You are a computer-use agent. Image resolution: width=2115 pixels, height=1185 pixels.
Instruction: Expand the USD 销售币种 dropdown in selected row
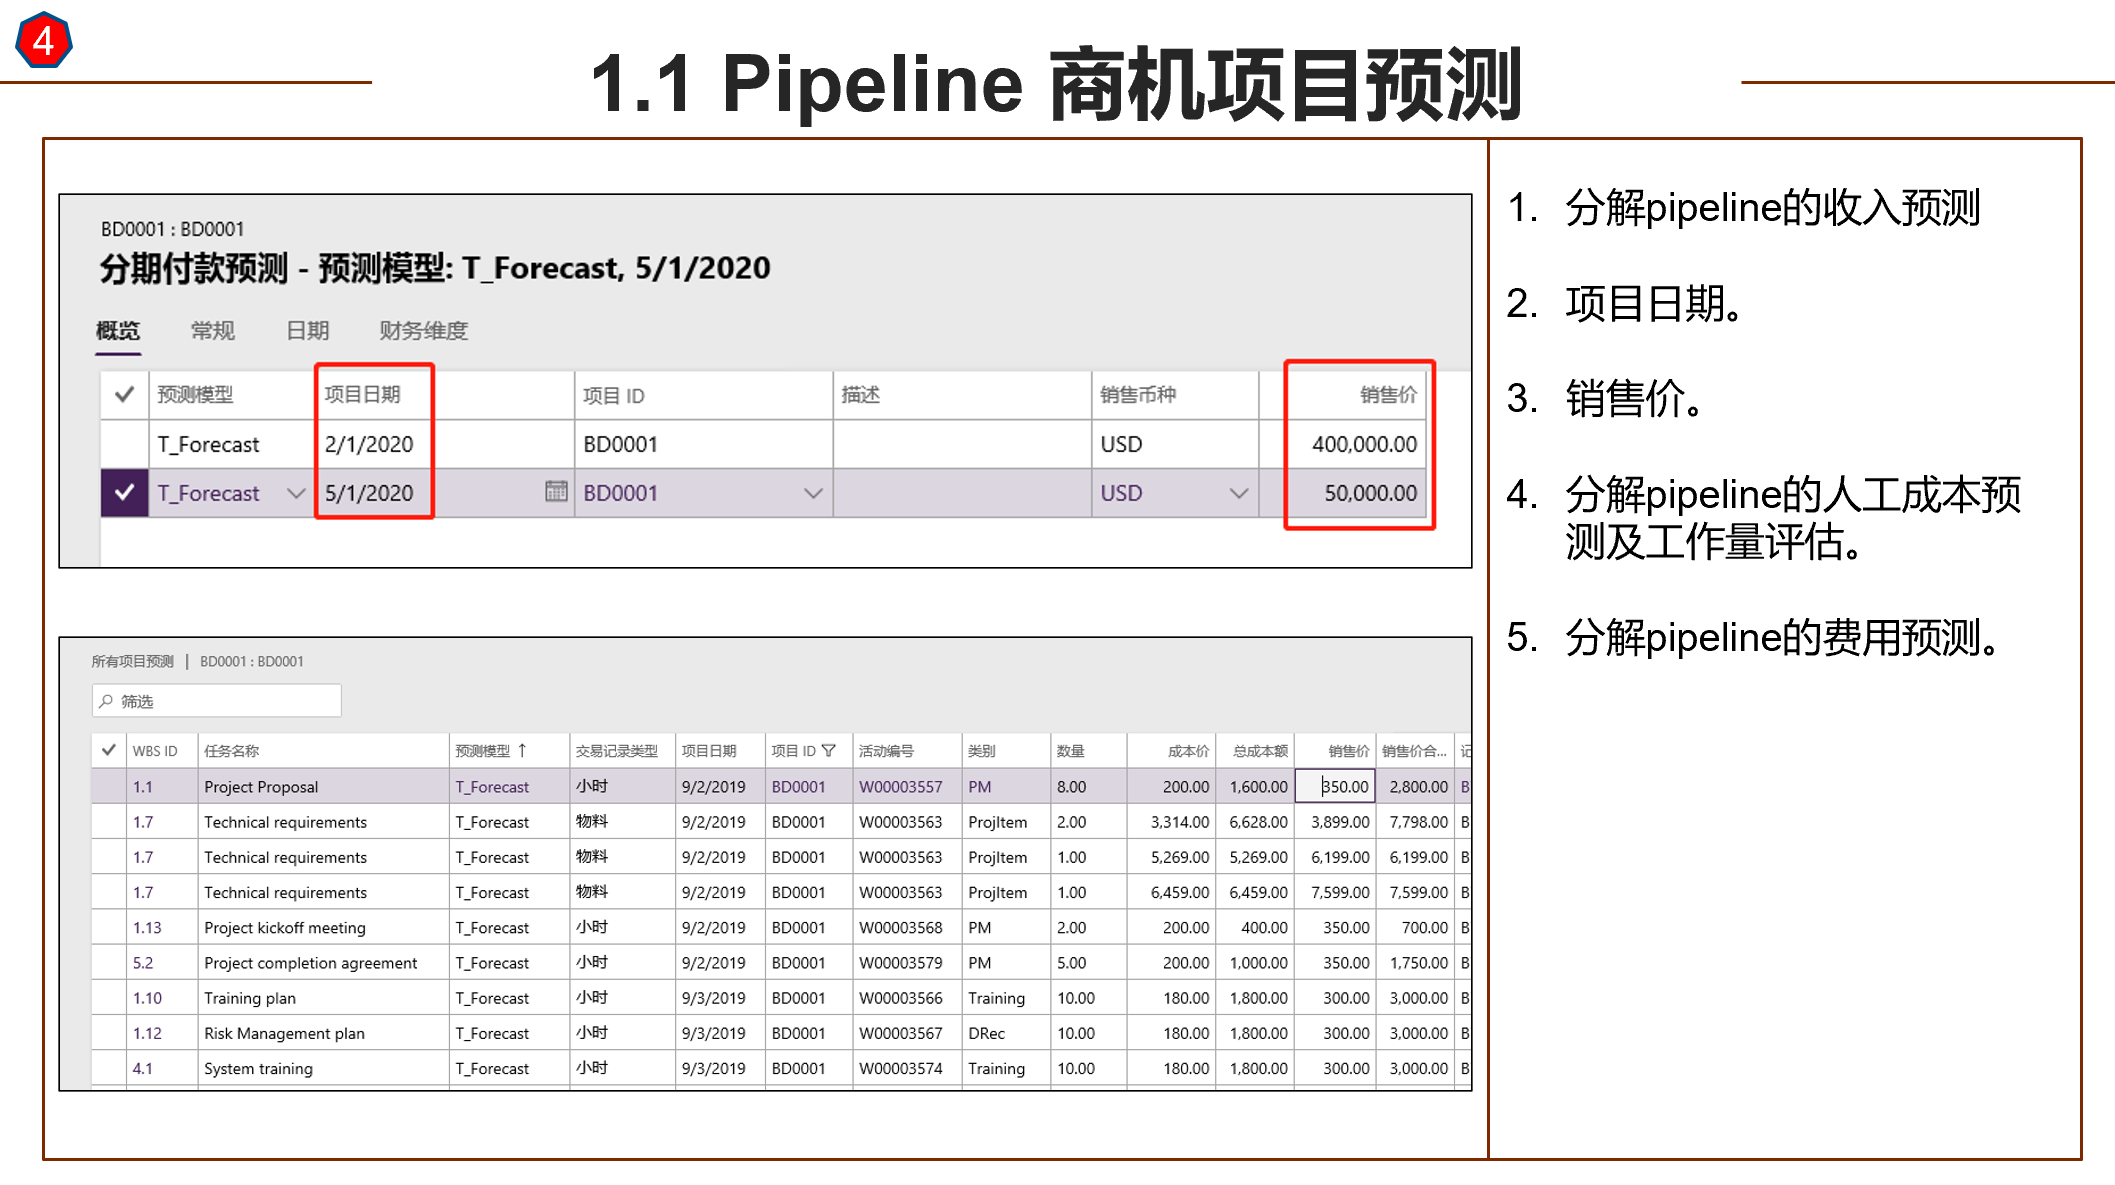point(1239,493)
